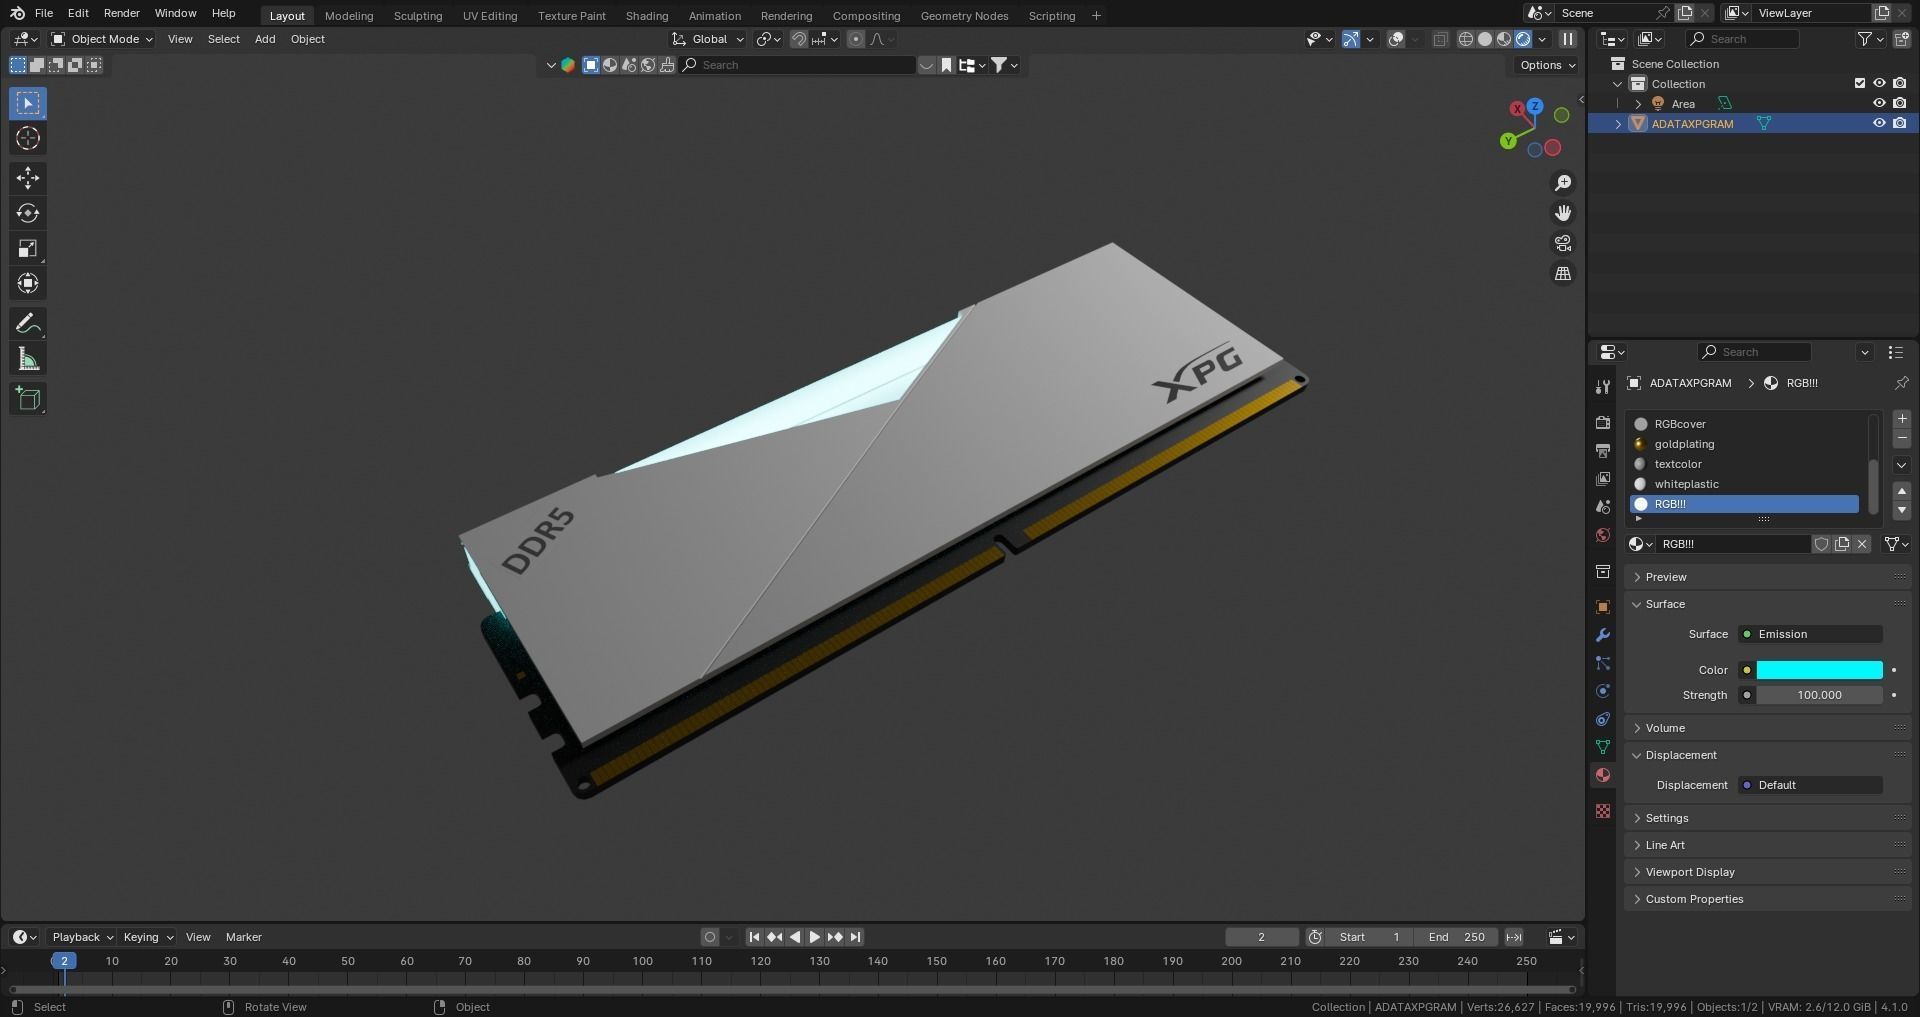
Task: Select the Scale tool
Action: [28, 248]
